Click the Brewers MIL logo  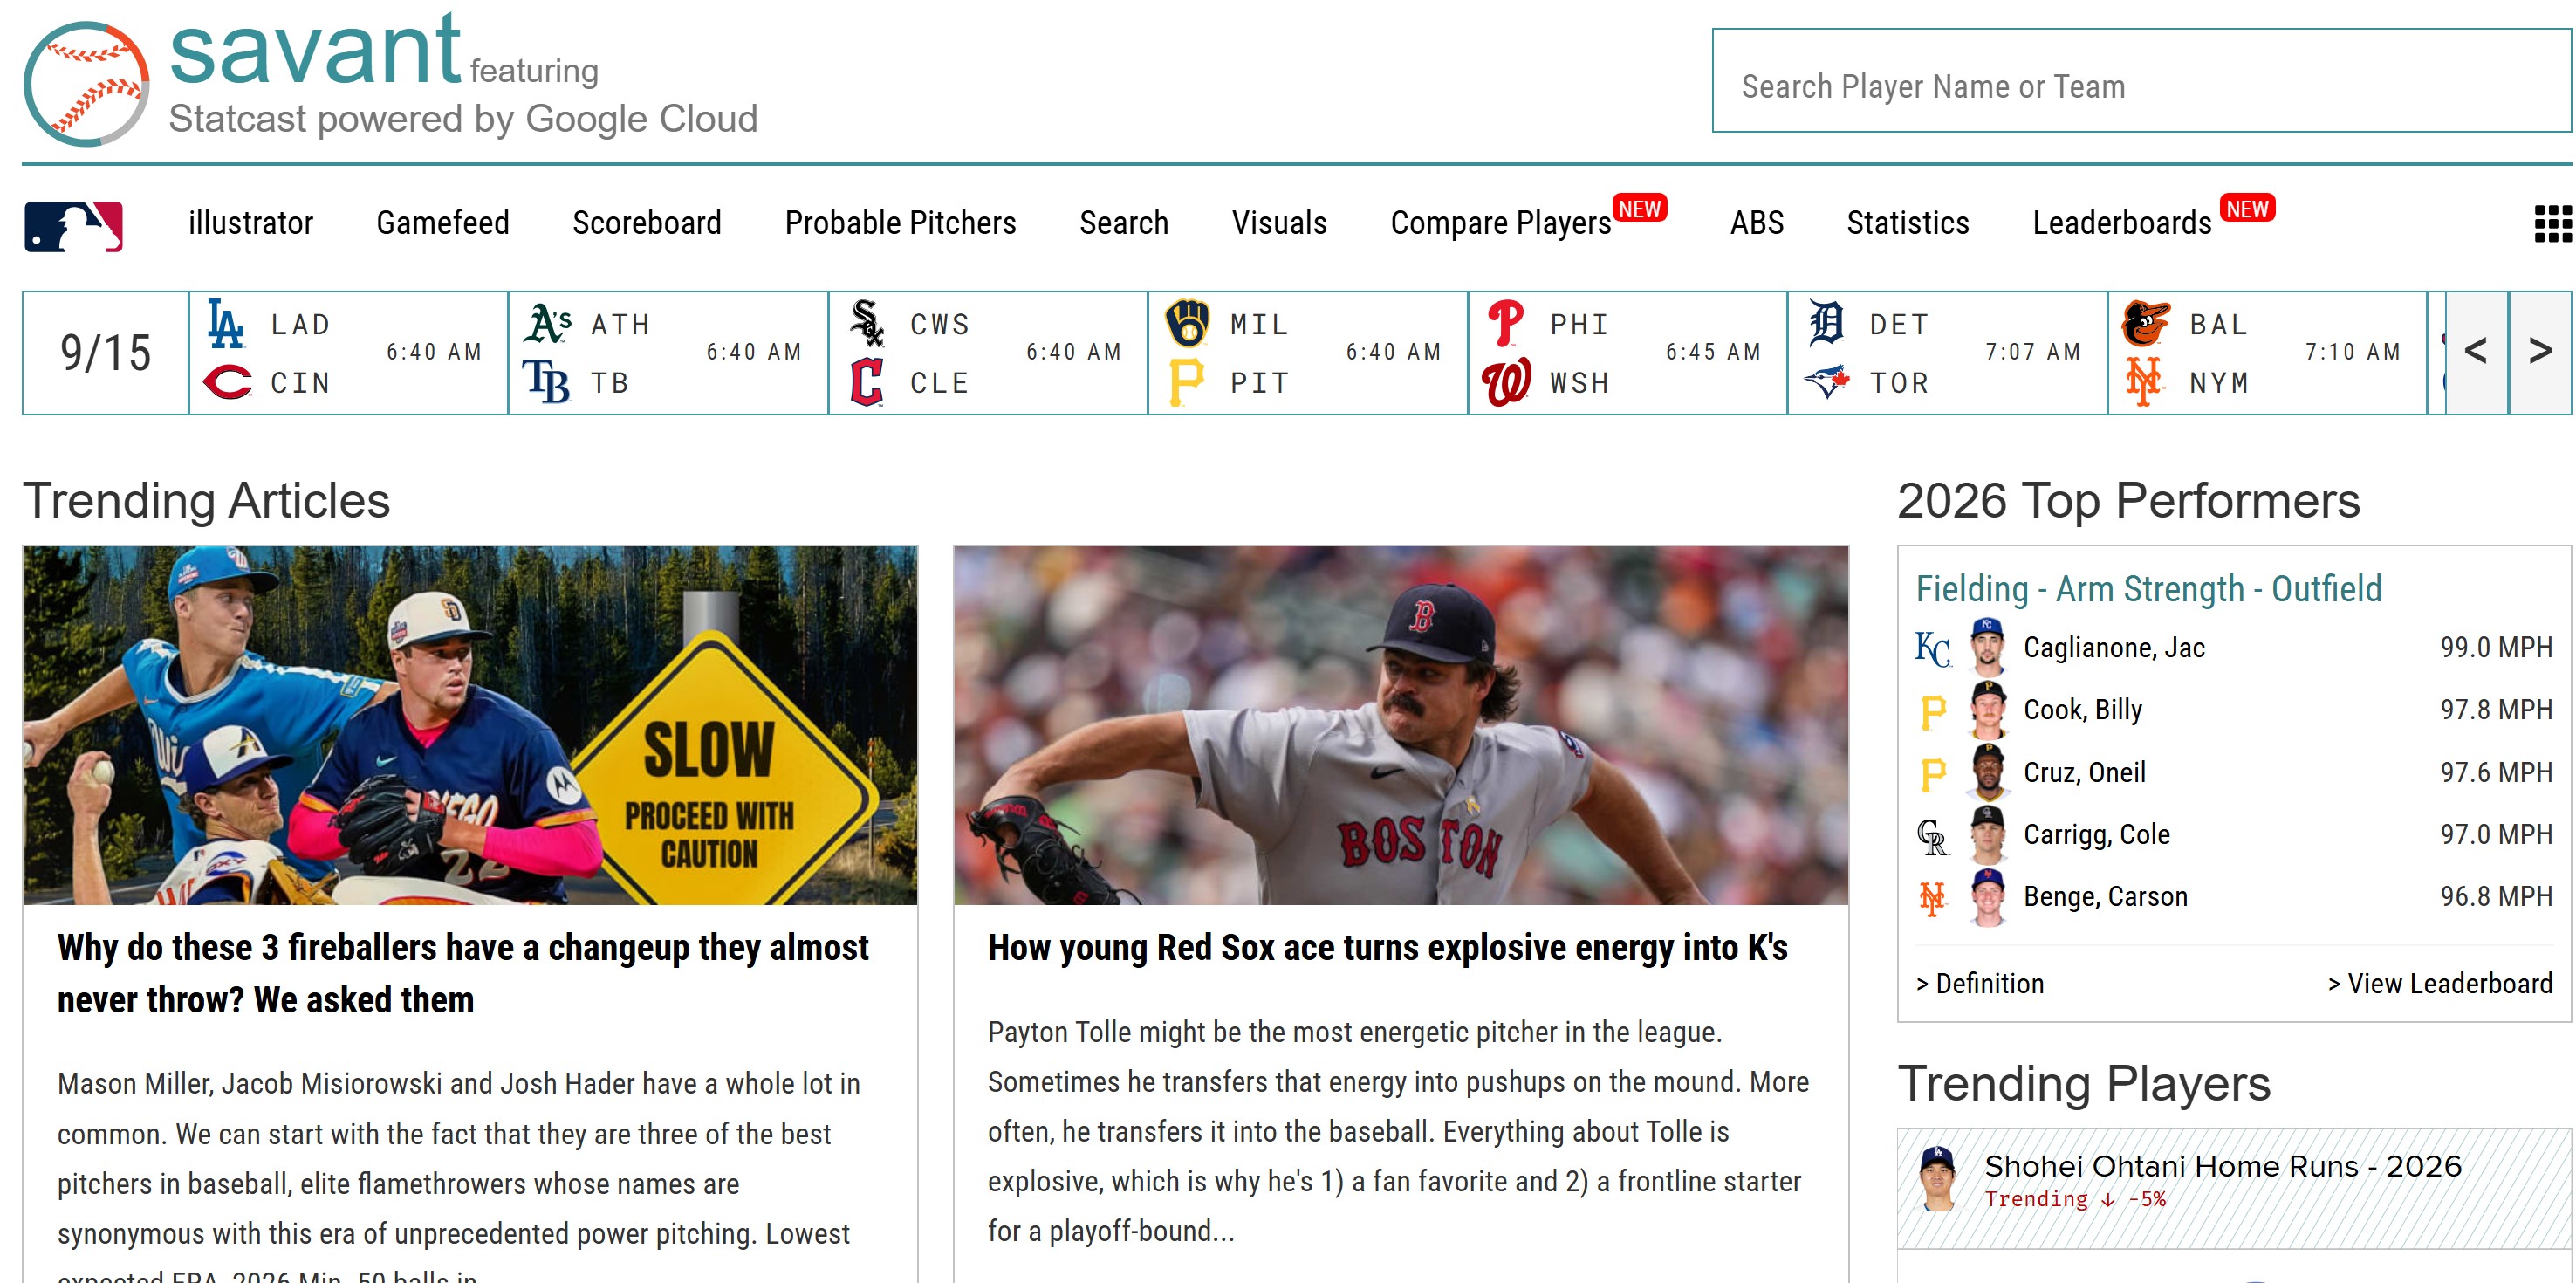[x=1187, y=324]
